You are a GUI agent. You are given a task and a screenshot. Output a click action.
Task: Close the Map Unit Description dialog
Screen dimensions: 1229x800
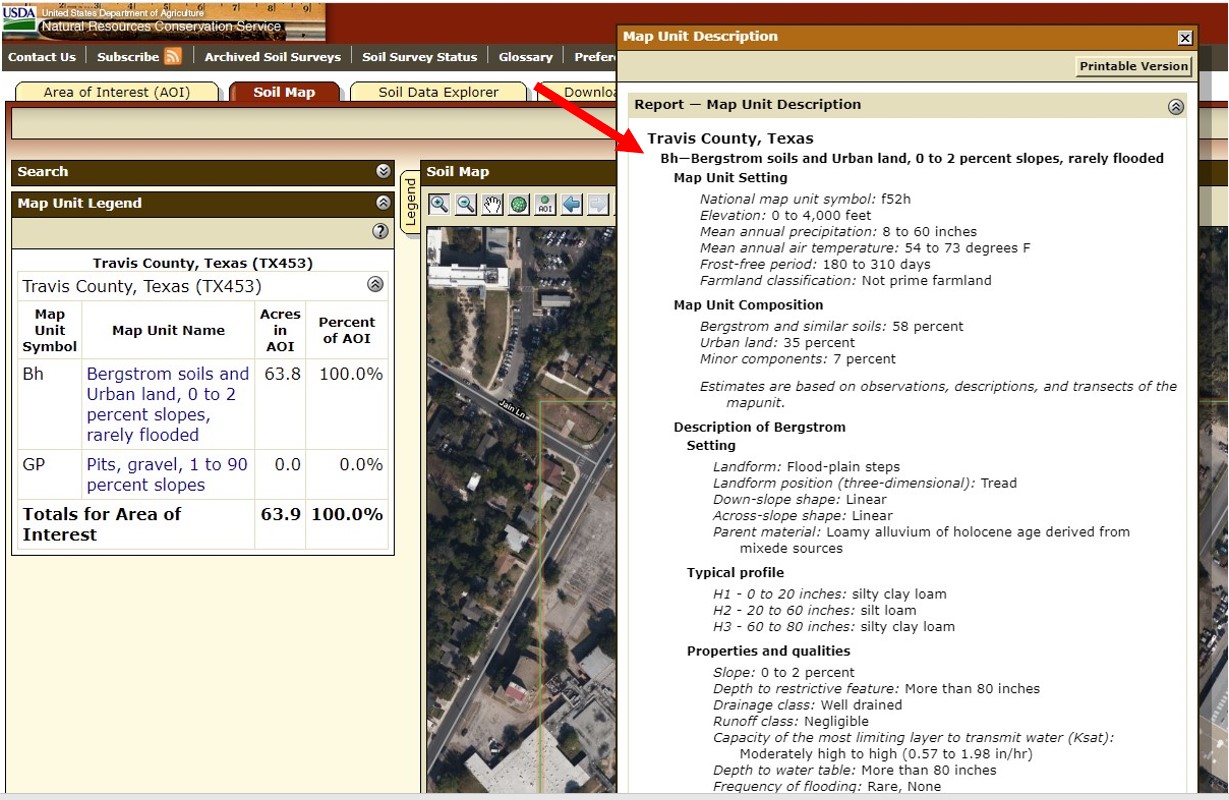tap(1185, 38)
